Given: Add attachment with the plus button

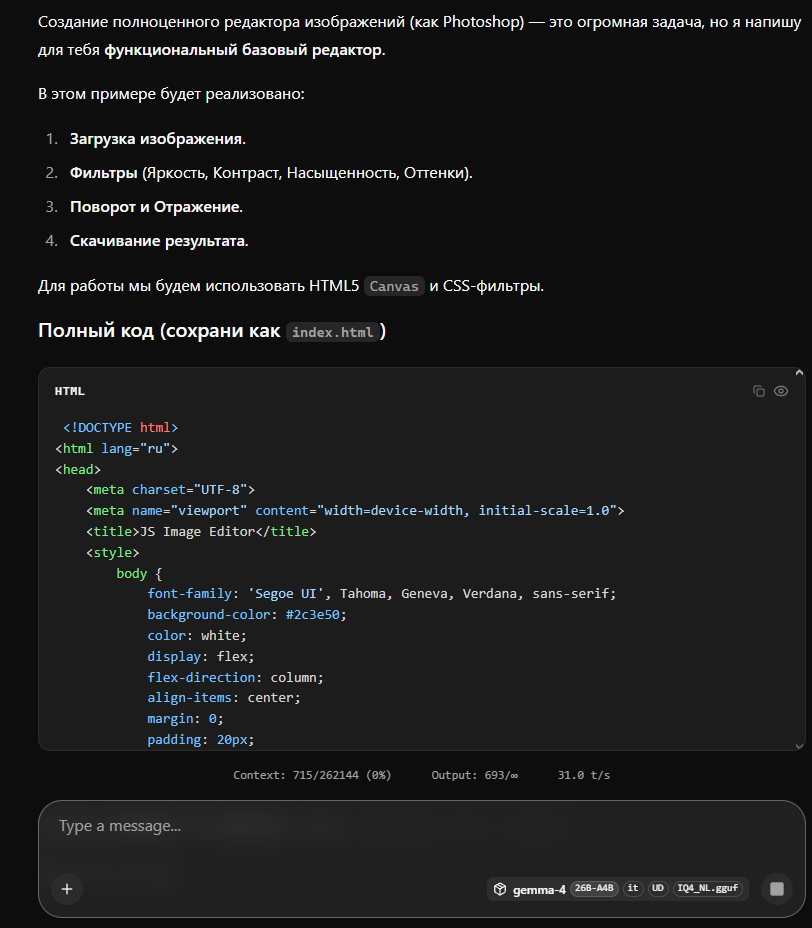Looking at the screenshot, I should [67, 888].
